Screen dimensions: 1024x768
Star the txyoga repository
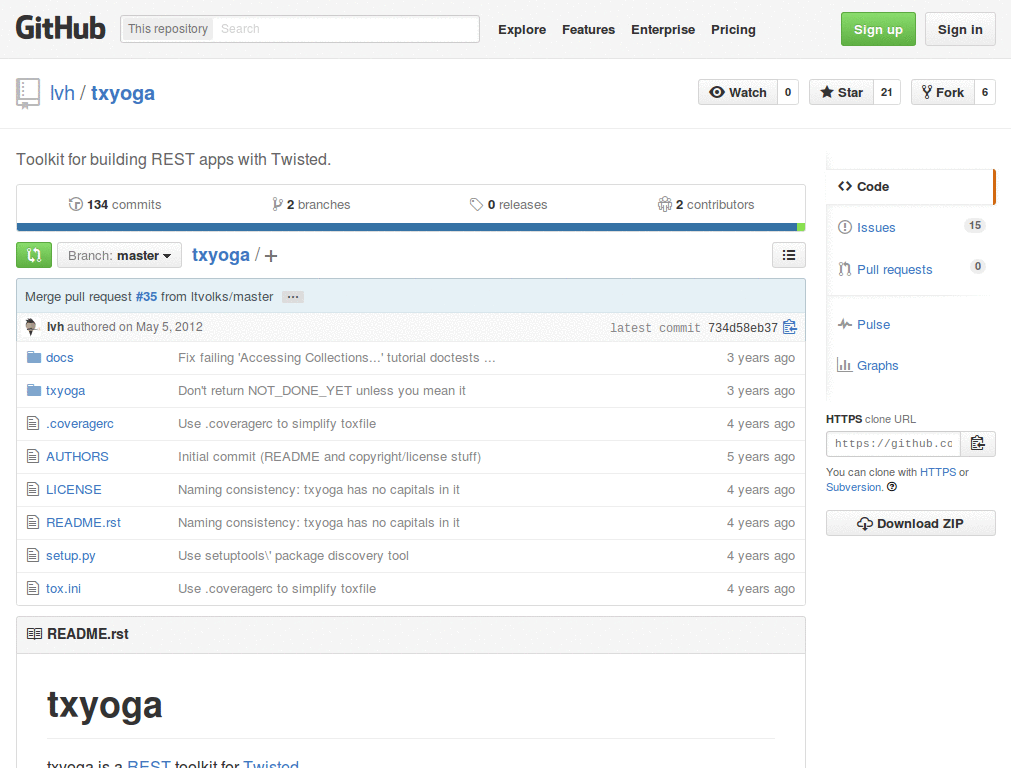point(842,92)
